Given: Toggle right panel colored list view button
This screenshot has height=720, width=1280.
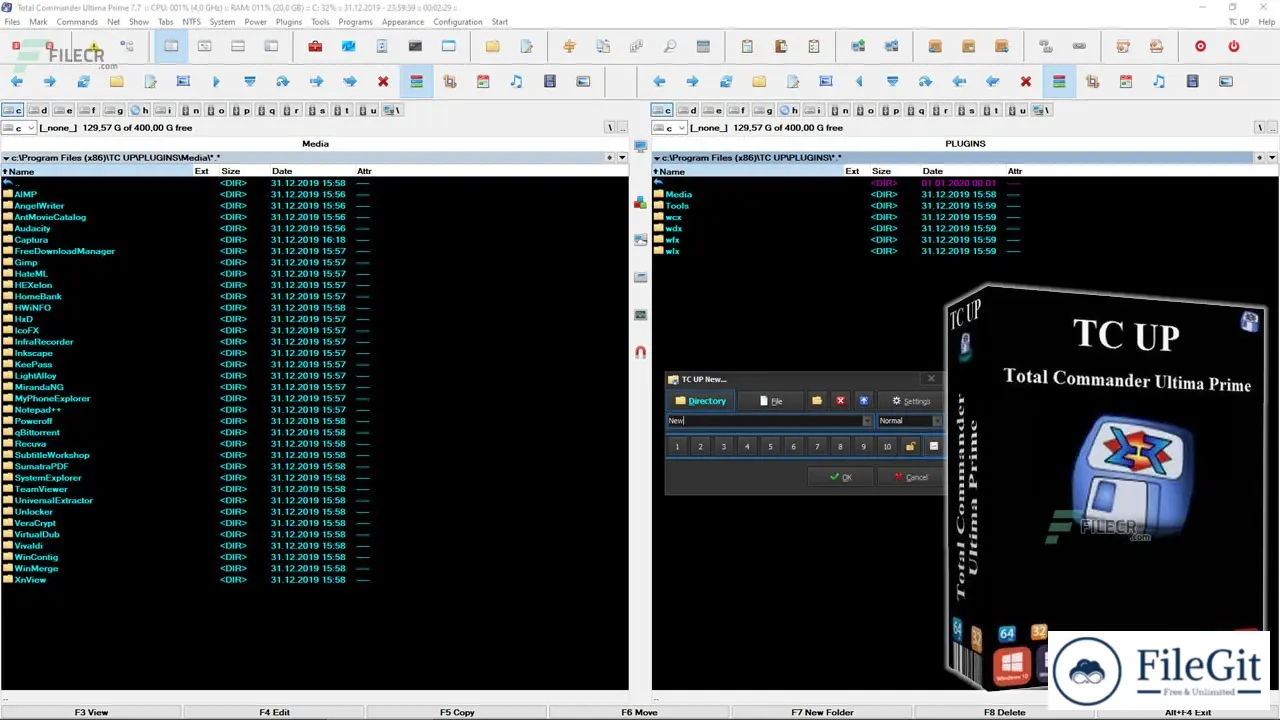Looking at the screenshot, I should (x=1058, y=81).
